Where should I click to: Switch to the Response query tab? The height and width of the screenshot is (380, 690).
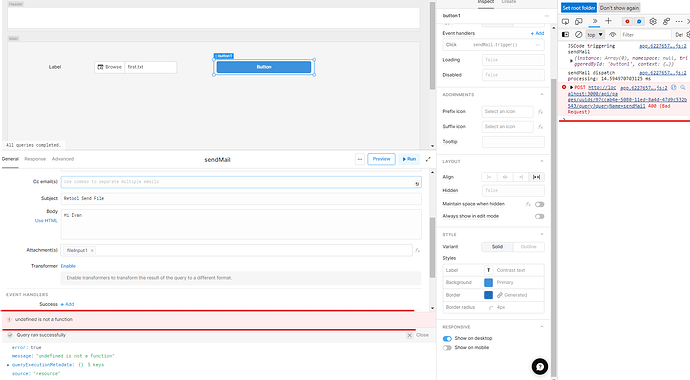tap(35, 159)
